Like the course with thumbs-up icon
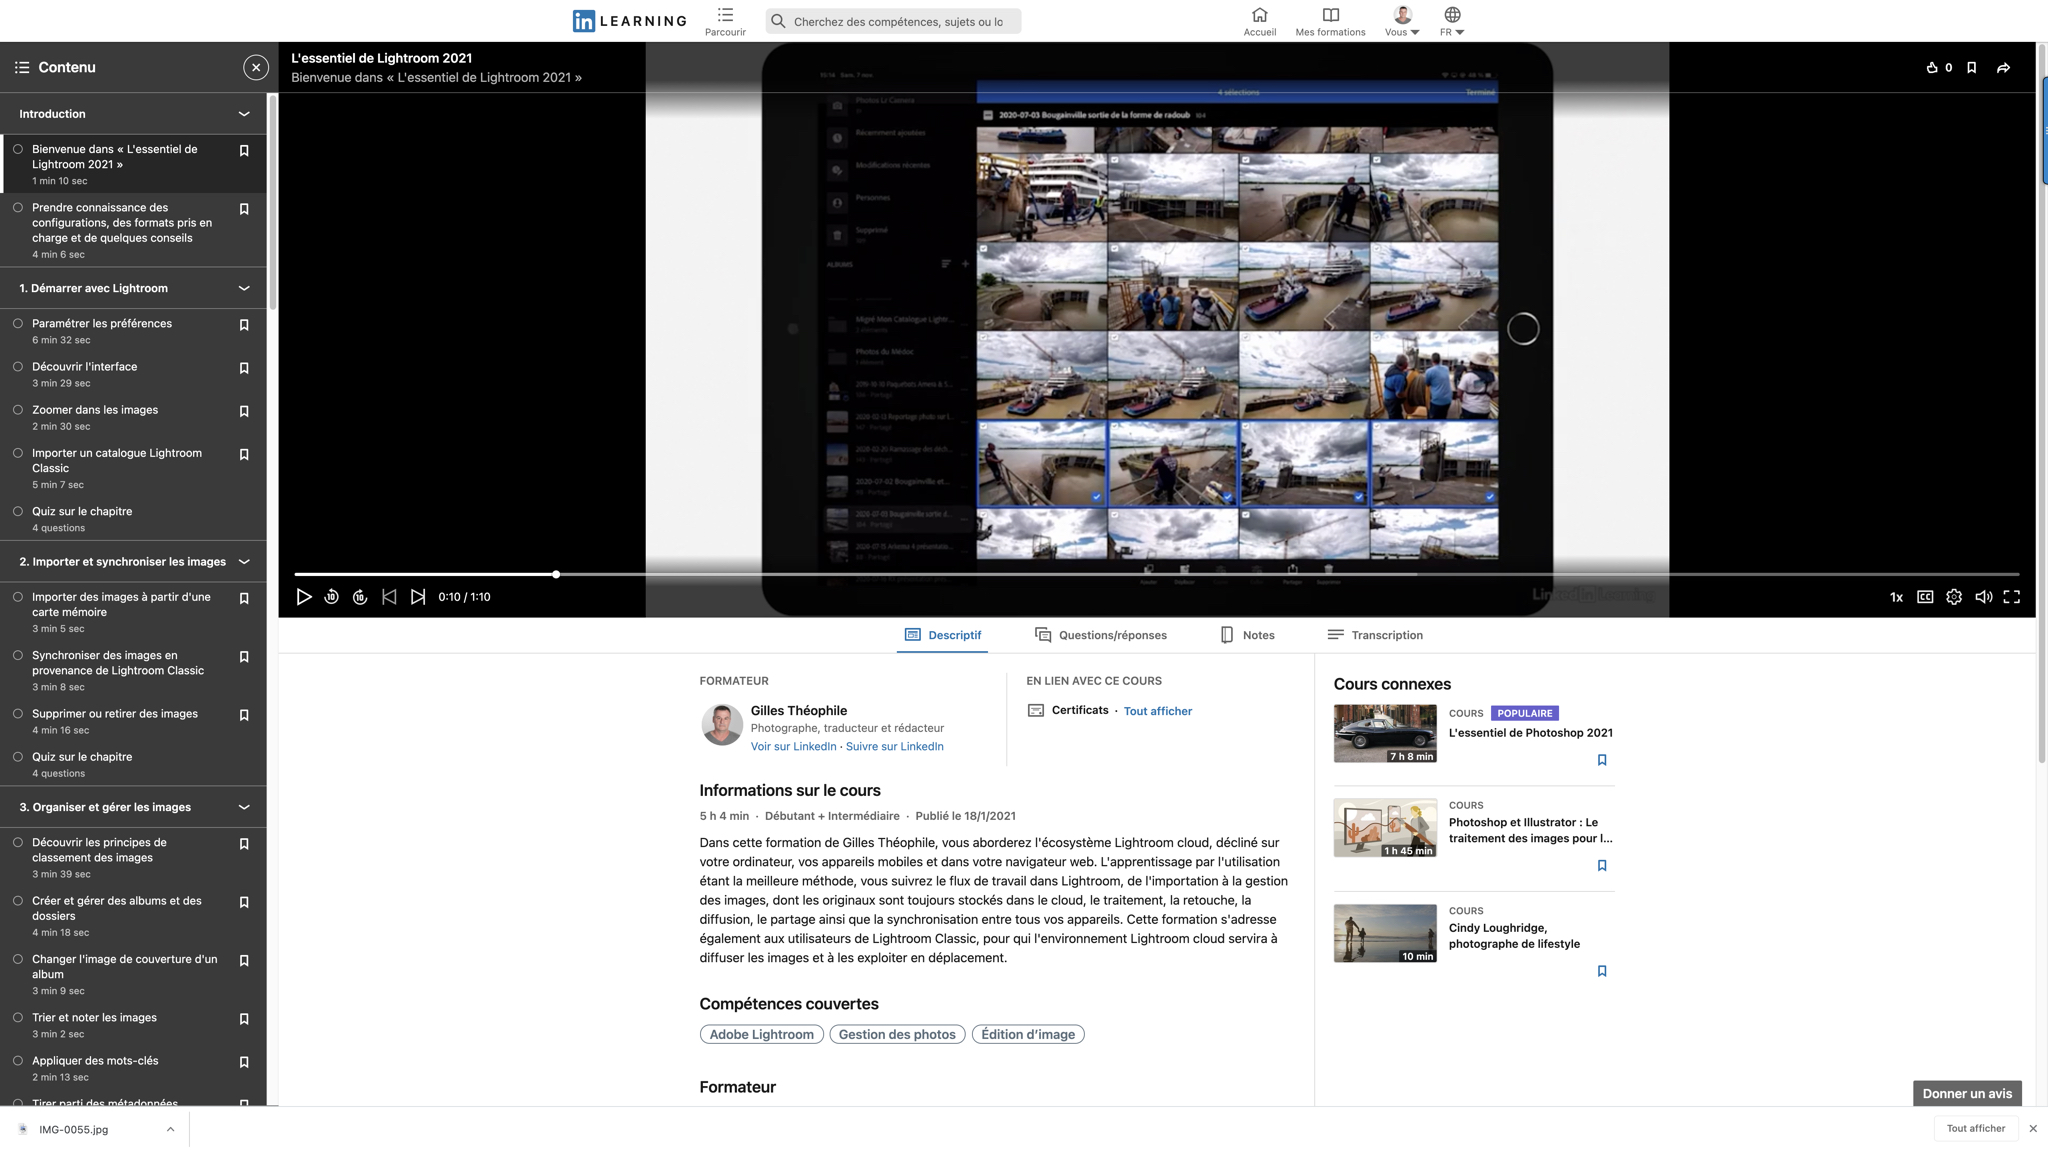The width and height of the screenshot is (2048, 1152). tap(1932, 68)
